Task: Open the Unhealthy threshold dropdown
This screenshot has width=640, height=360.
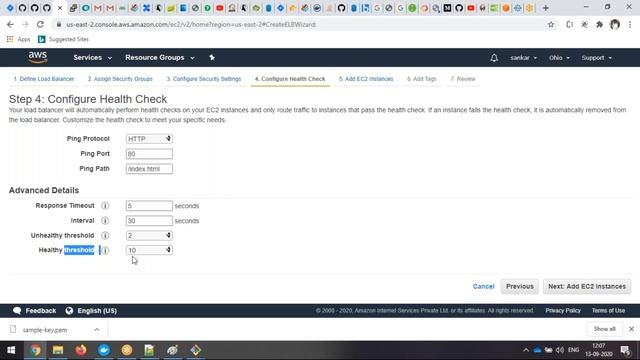Action: click(x=149, y=236)
